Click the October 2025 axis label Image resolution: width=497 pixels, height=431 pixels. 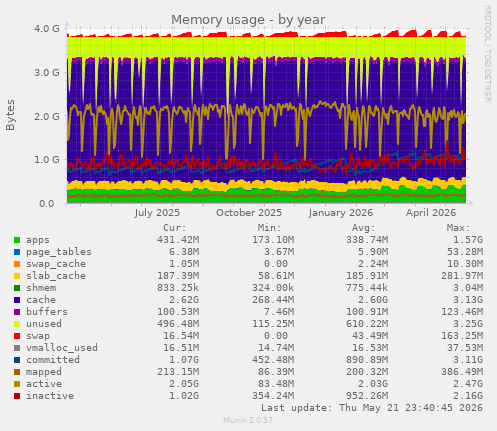(249, 213)
